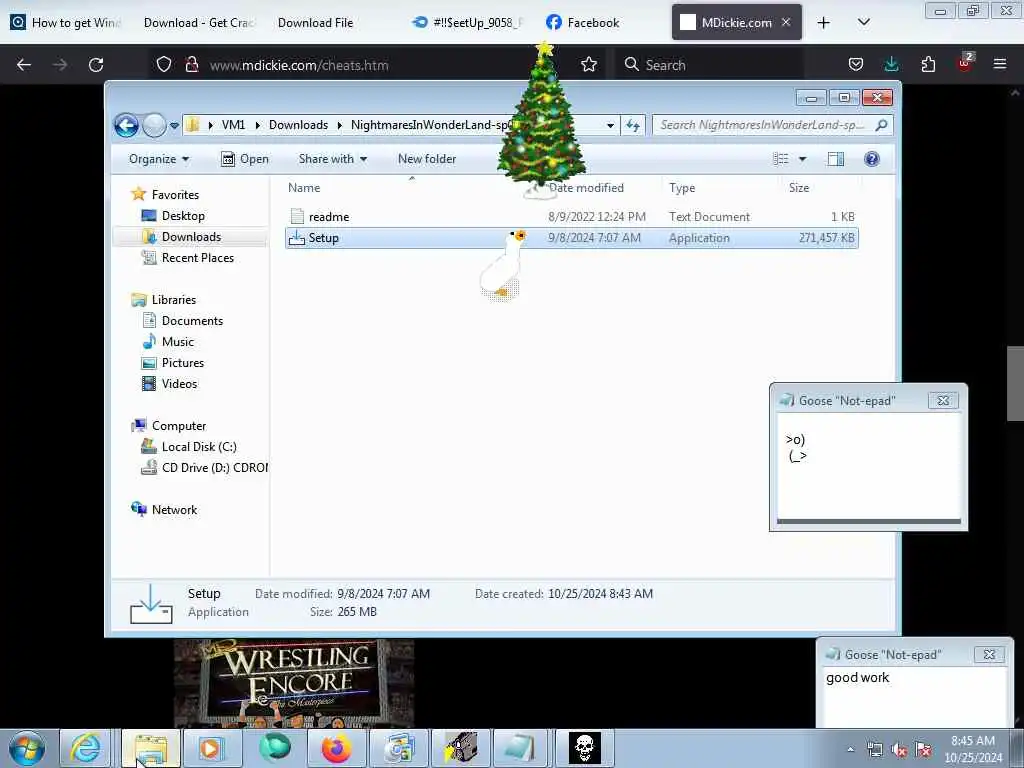
Task: Click the Wrestling Encore banner image
Action: pyautogui.click(x=294, y=683)
